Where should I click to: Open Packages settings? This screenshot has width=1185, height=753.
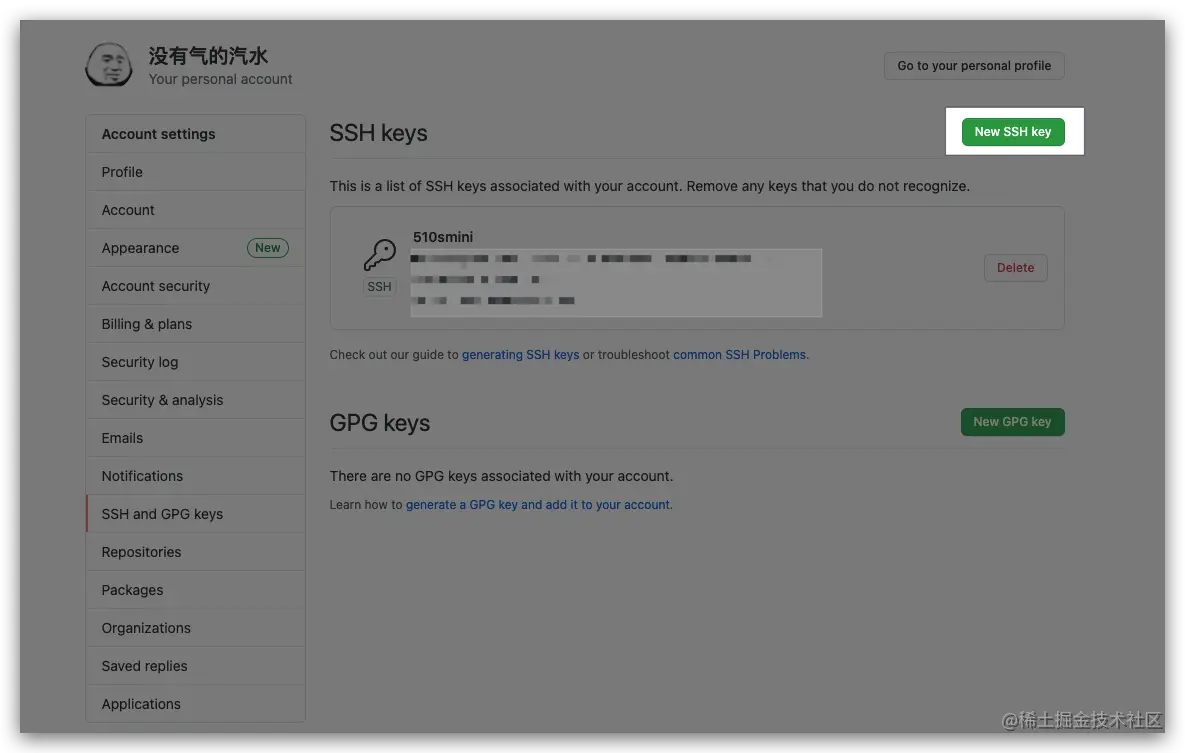[x=196, y=590]
